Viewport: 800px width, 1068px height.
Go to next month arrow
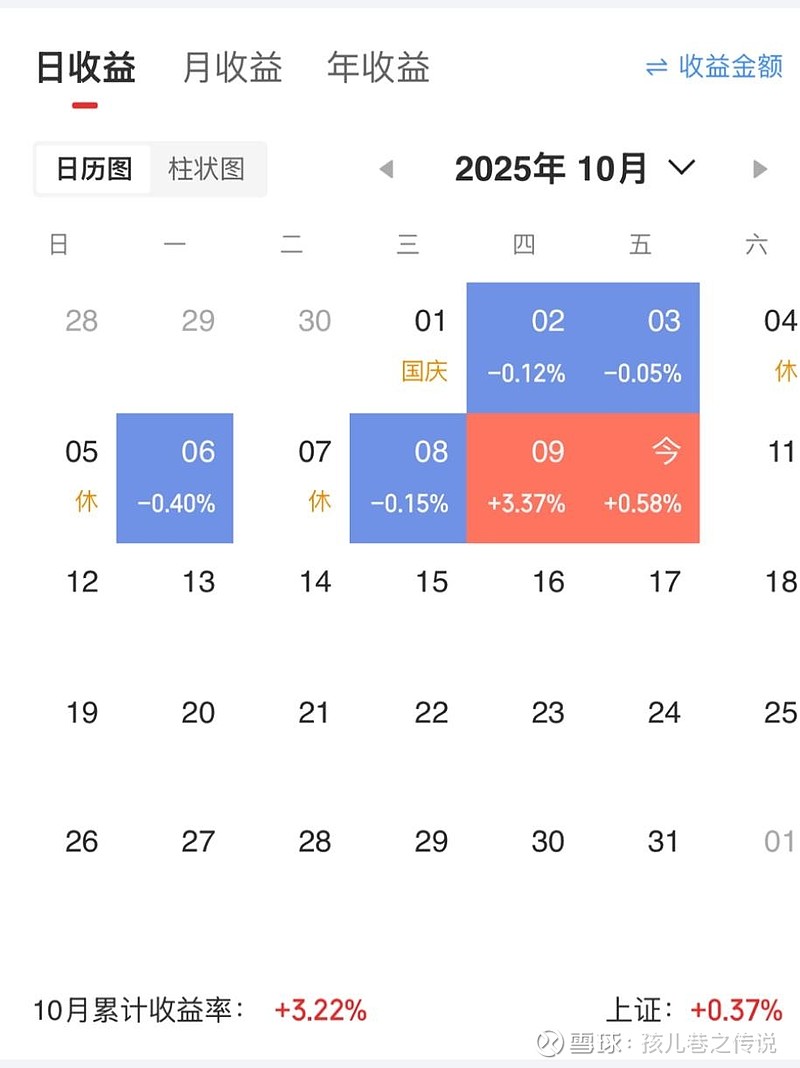pos(760,169)
